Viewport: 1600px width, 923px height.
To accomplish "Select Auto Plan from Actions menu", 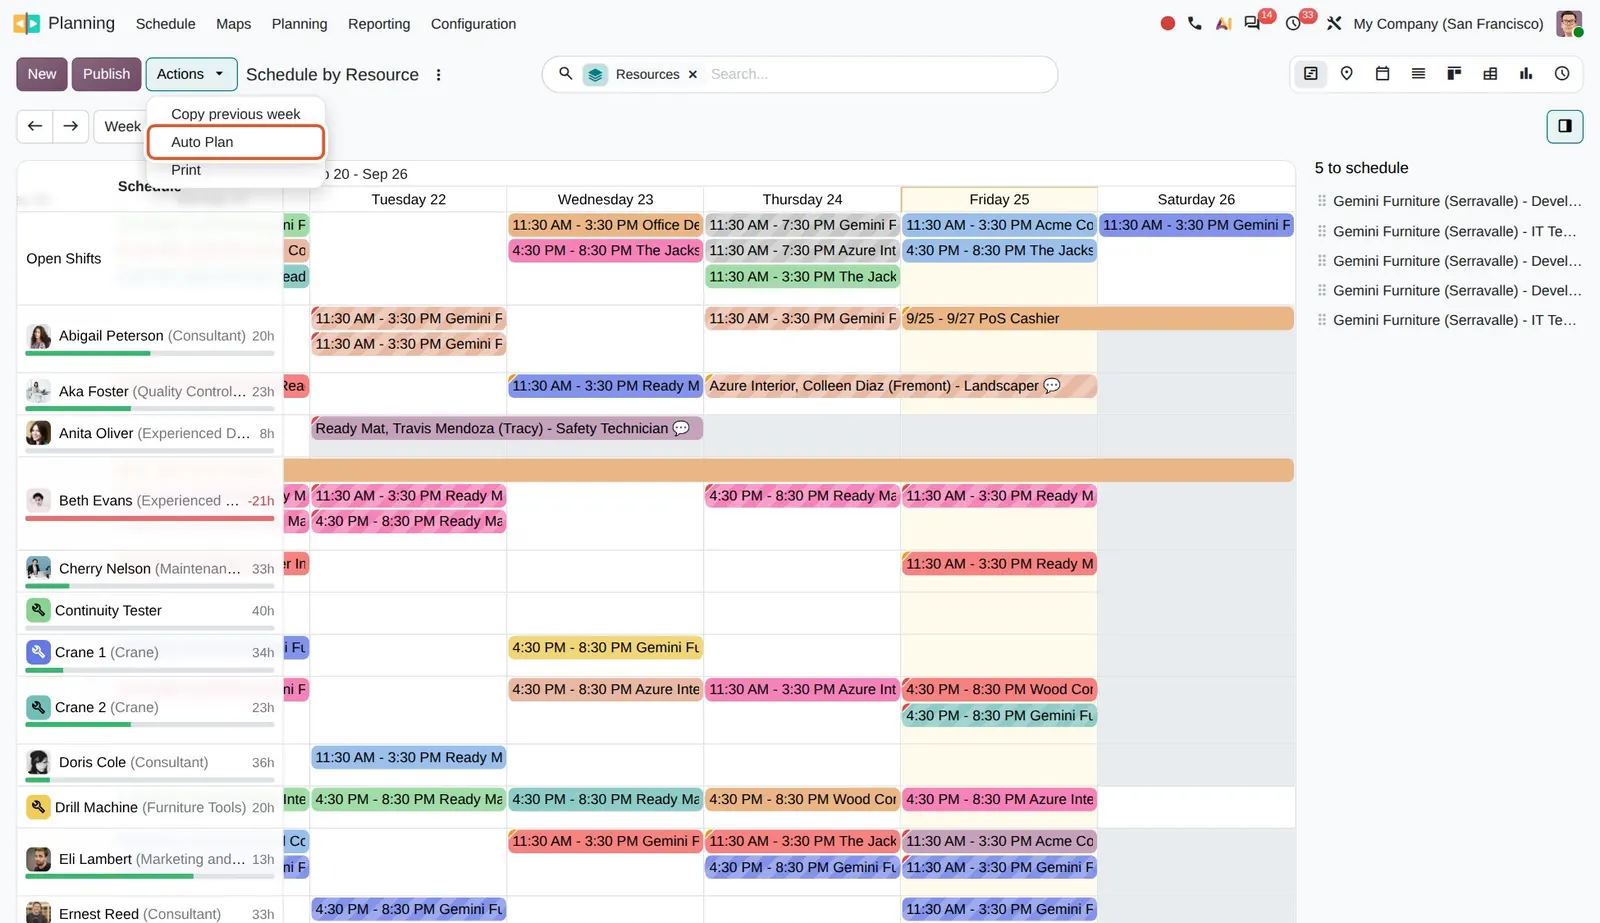I will click(236, 142).
